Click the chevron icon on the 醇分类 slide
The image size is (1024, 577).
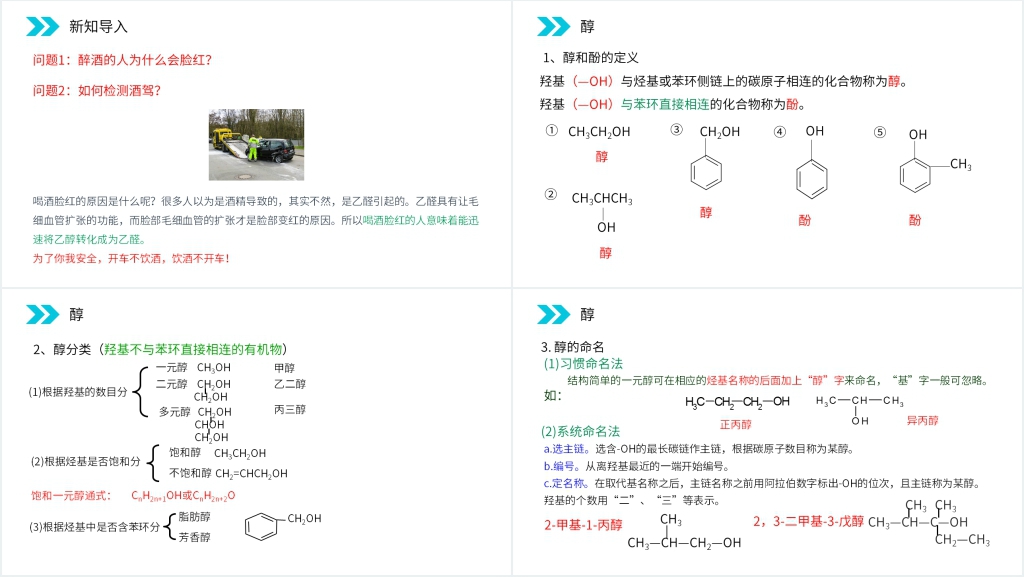(x=43, y=315)
